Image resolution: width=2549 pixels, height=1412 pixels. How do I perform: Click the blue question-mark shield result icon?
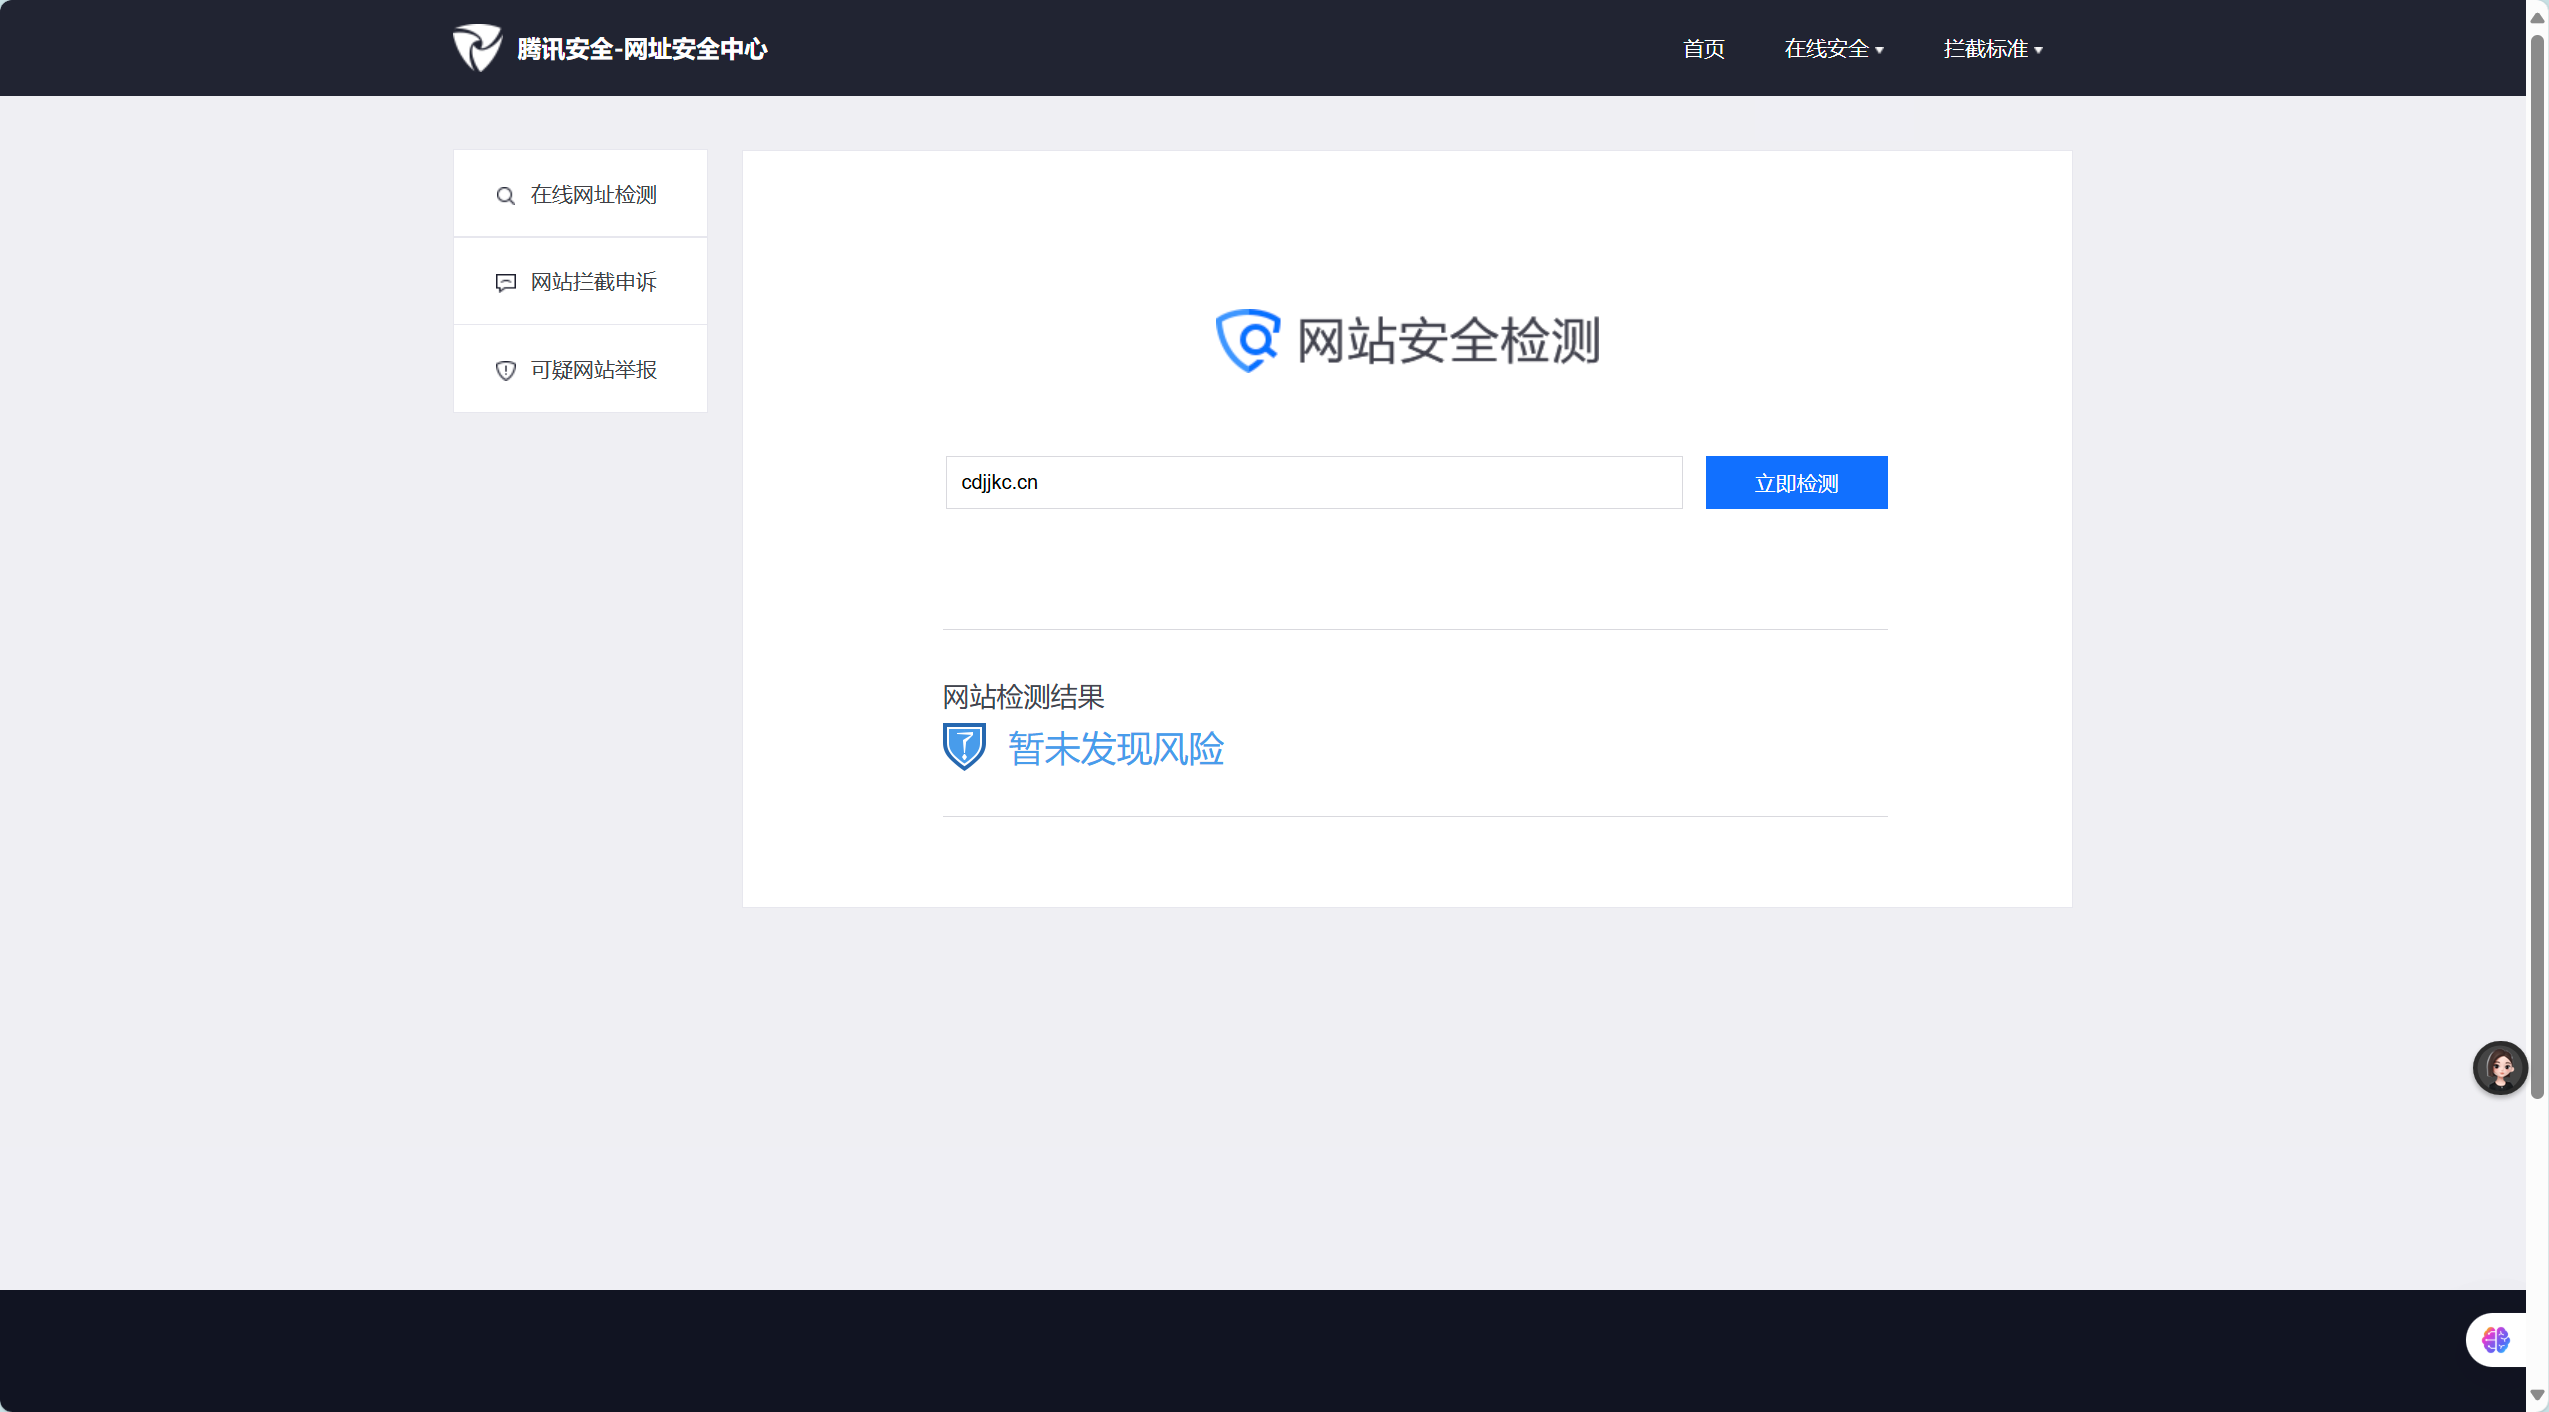pos(964,746)
